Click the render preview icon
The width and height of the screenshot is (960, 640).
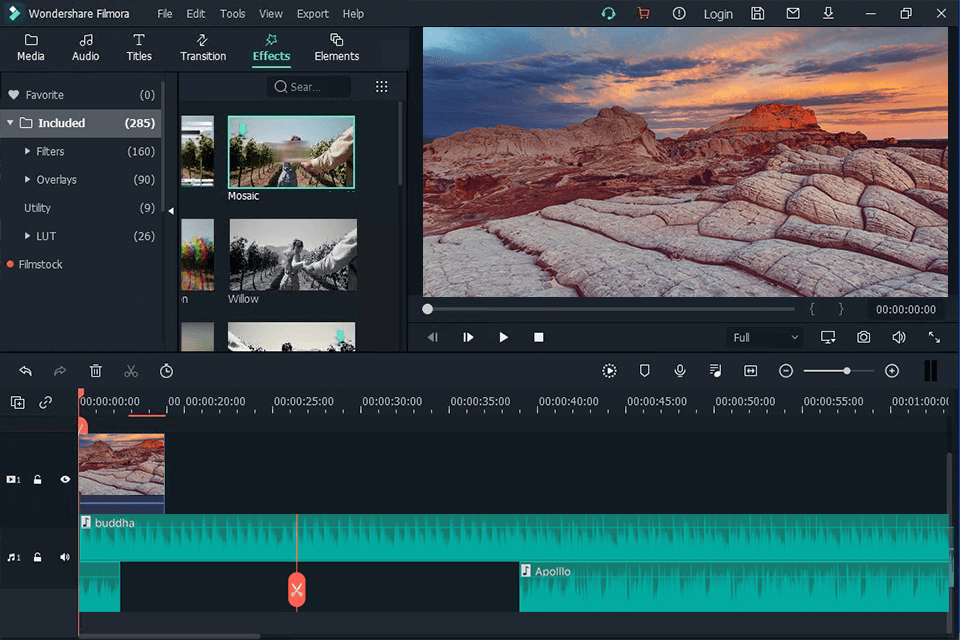coord(609,371)
